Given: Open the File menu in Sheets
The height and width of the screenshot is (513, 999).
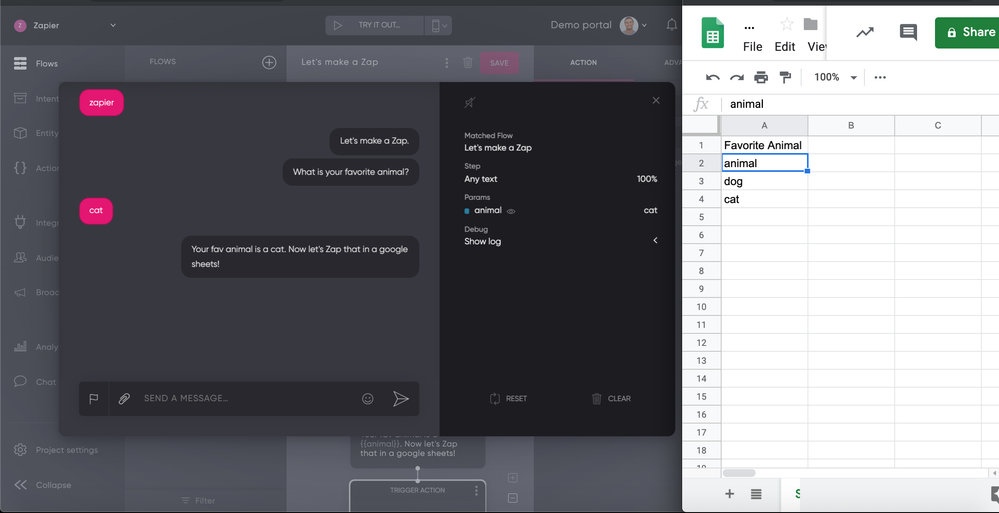Looking at the screenshot, I should pos(752,47).
